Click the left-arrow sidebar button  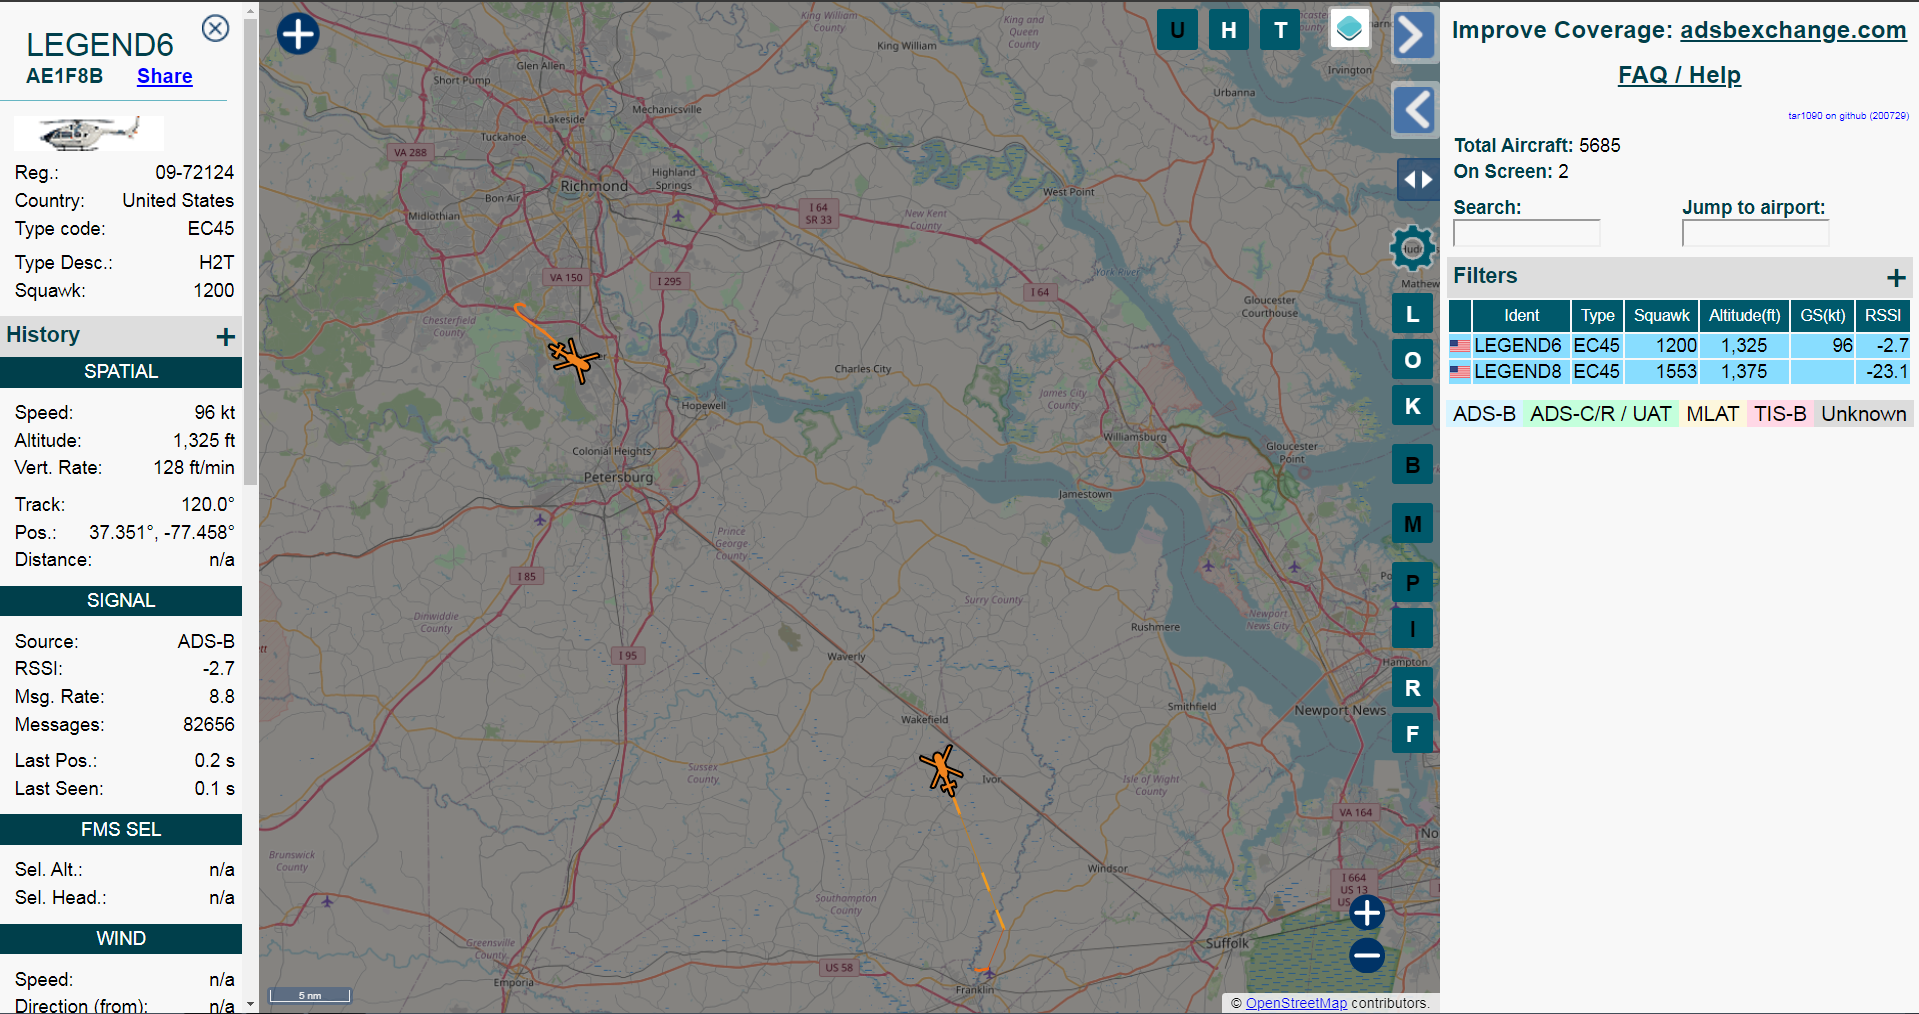pyautogui.click(x=1414, y=110)
